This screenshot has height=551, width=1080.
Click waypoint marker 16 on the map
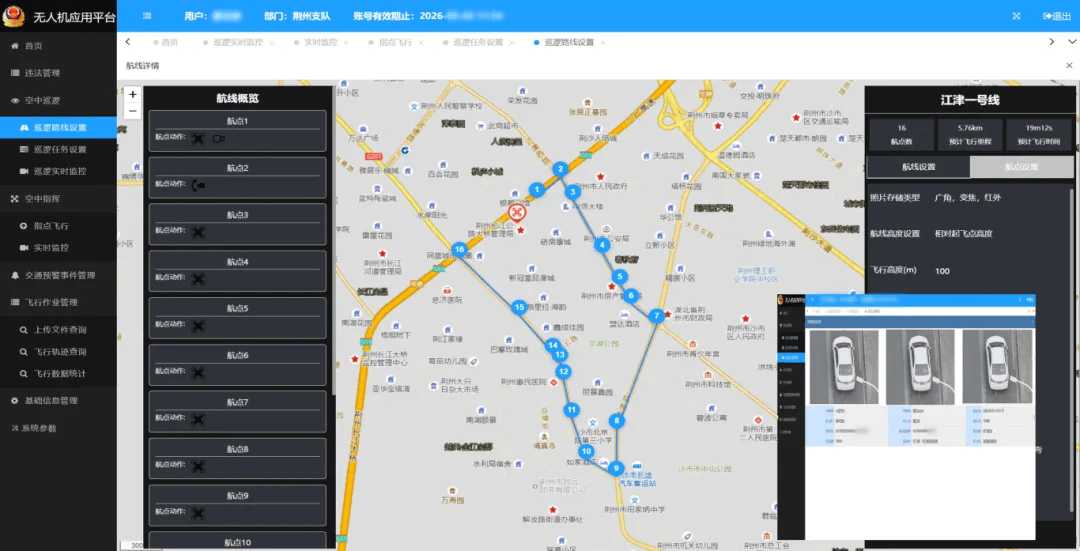coord(459,249)
